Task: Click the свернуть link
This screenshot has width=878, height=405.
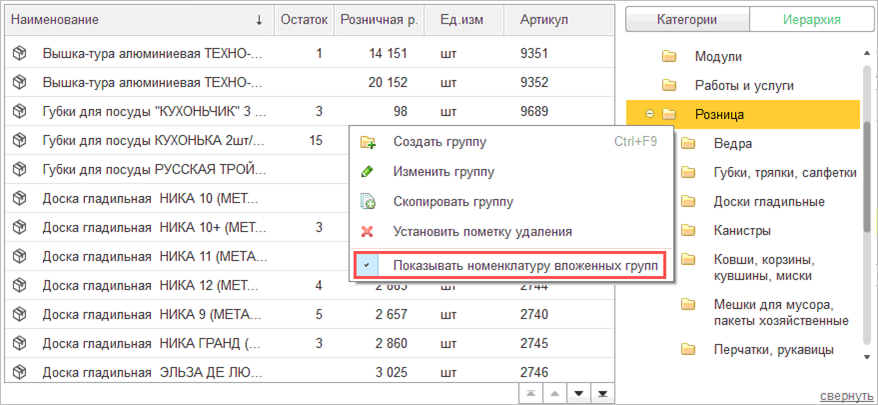Action: (848, 397)
